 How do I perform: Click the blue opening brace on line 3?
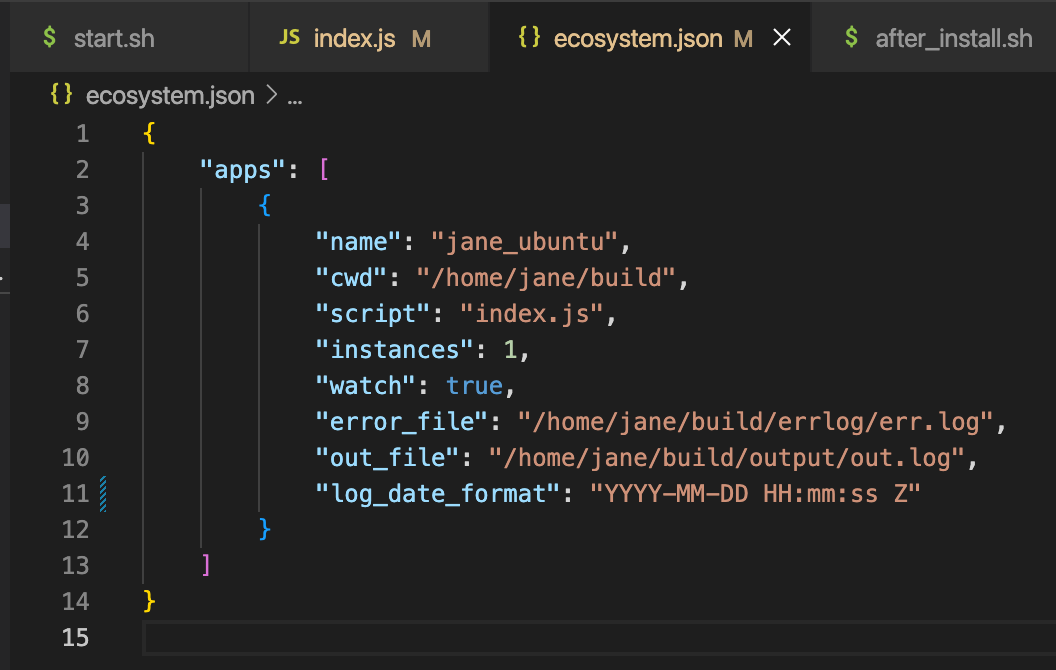point(265,205)
